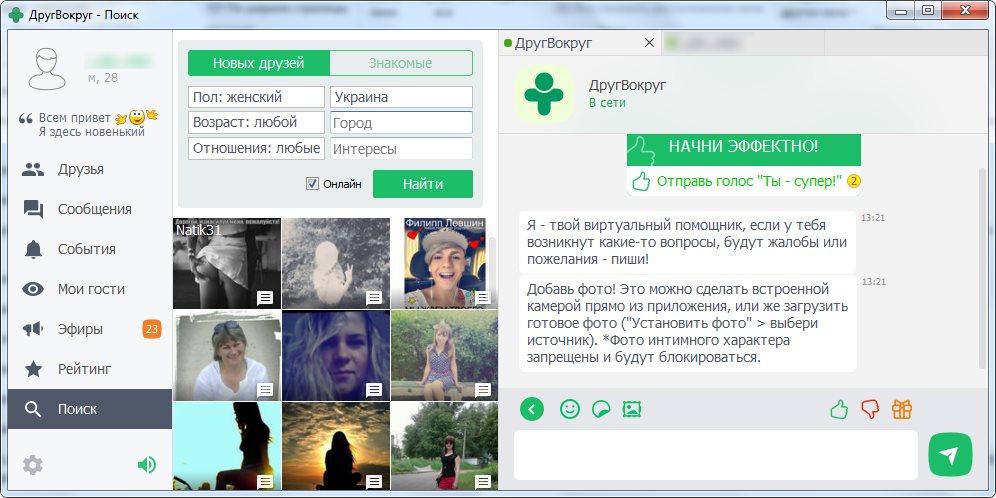Screen dimensions: 996x498
Task: Click message icon on sunset silhouette photo
Action: pos(374,481)
